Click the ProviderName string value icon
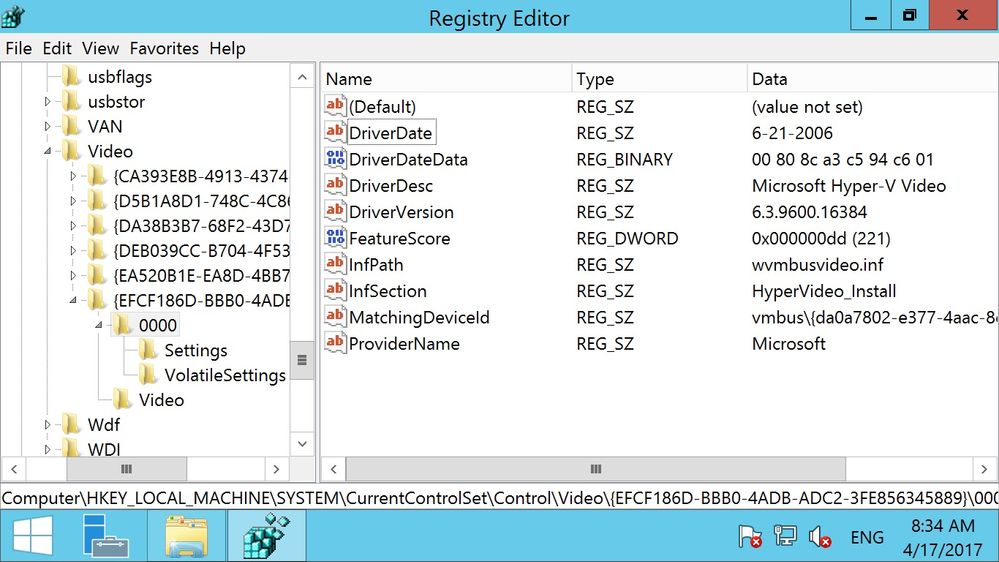Screen dimensions: 999x562 click(x=335, y=343)
